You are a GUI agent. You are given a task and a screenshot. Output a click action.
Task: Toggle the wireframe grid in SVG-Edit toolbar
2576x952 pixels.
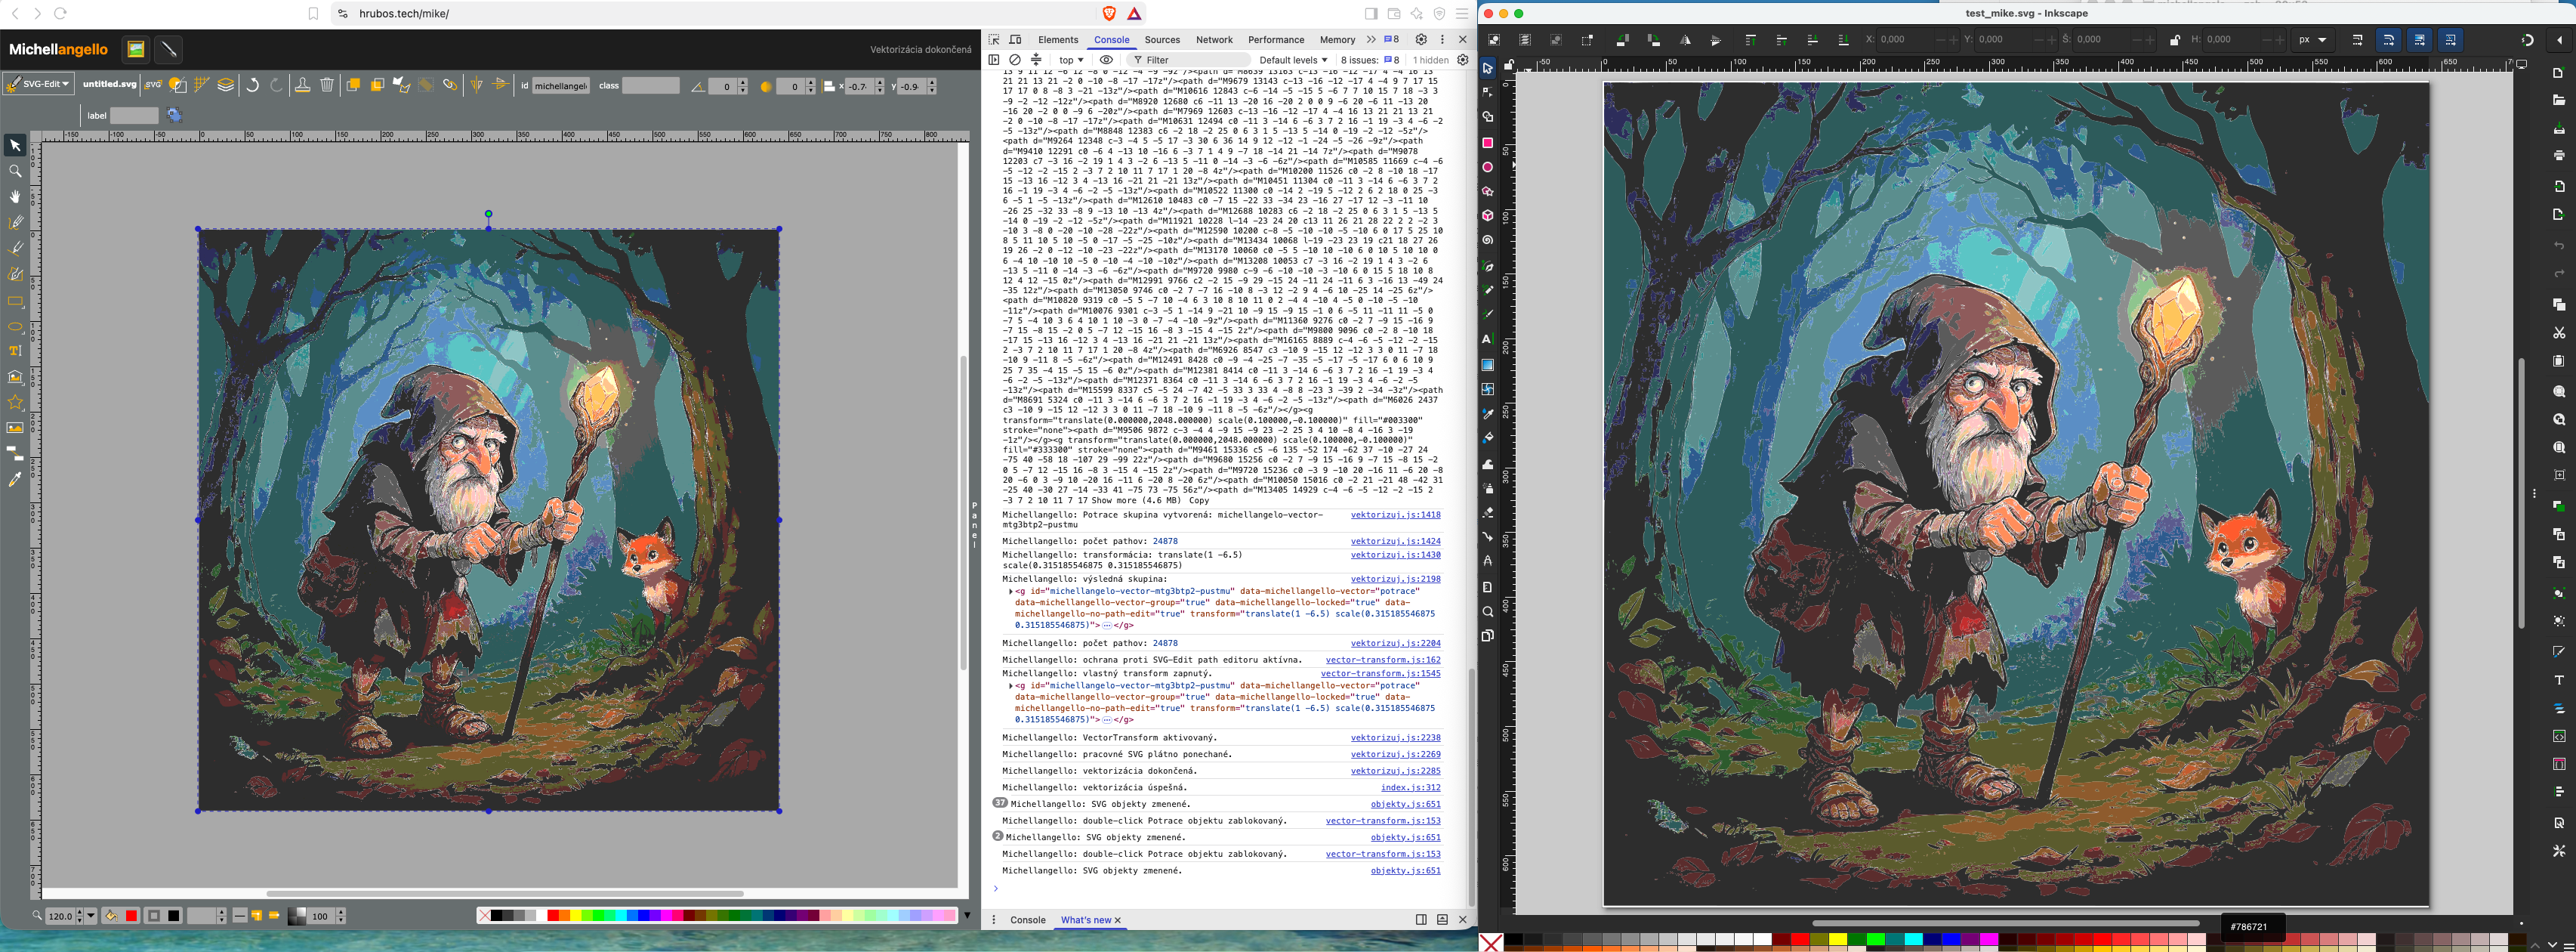pos(202,85)
